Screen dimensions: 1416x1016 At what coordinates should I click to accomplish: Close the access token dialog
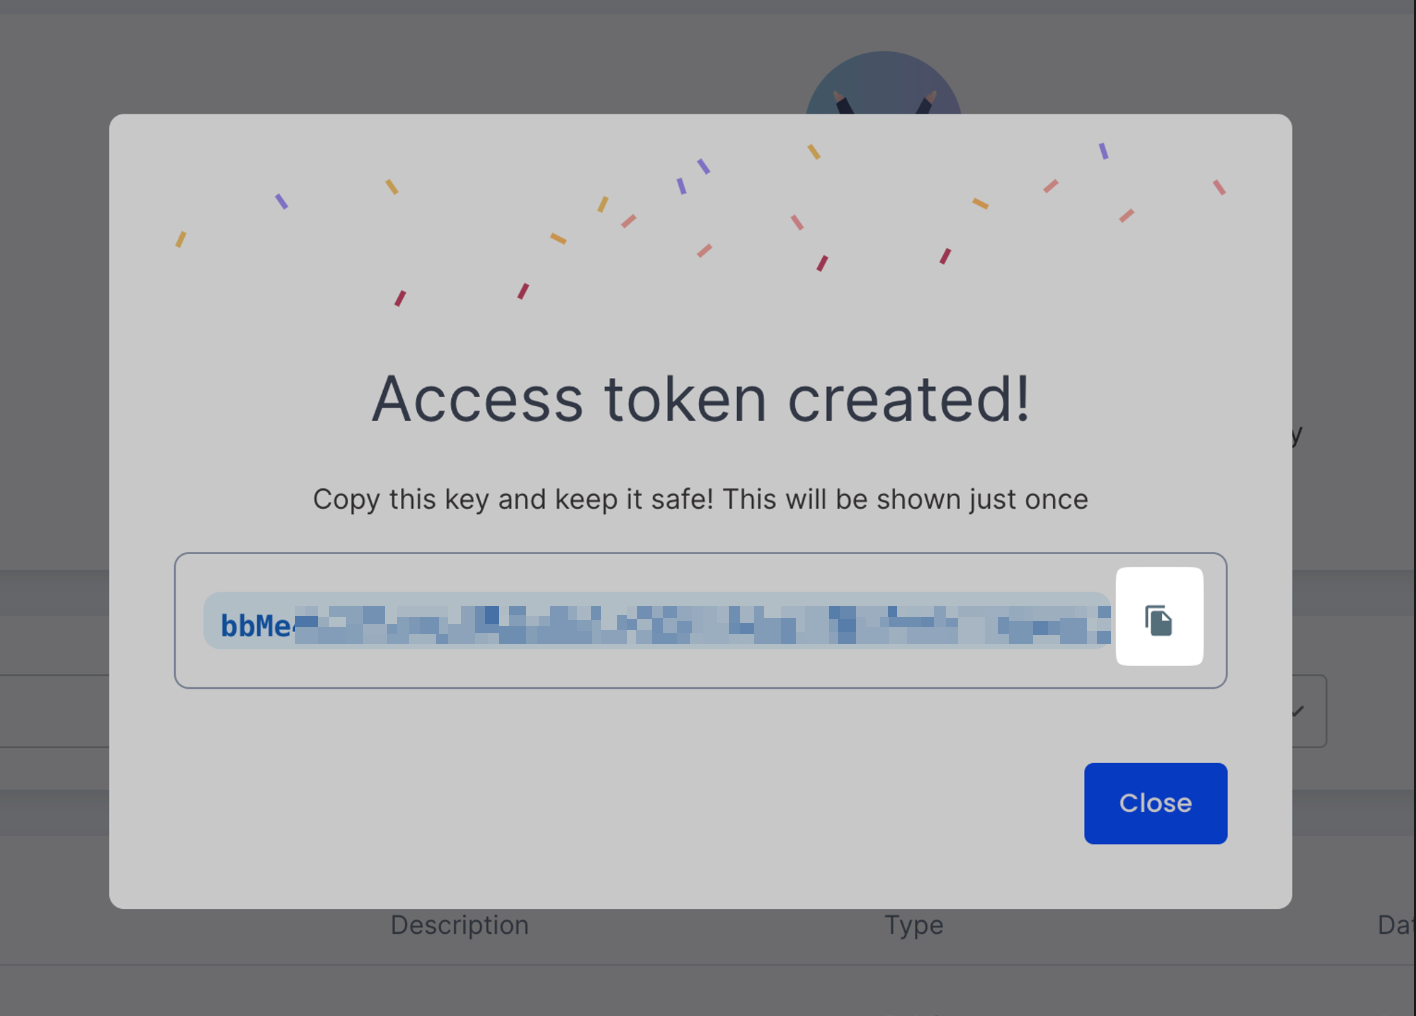coord(1155,803)
